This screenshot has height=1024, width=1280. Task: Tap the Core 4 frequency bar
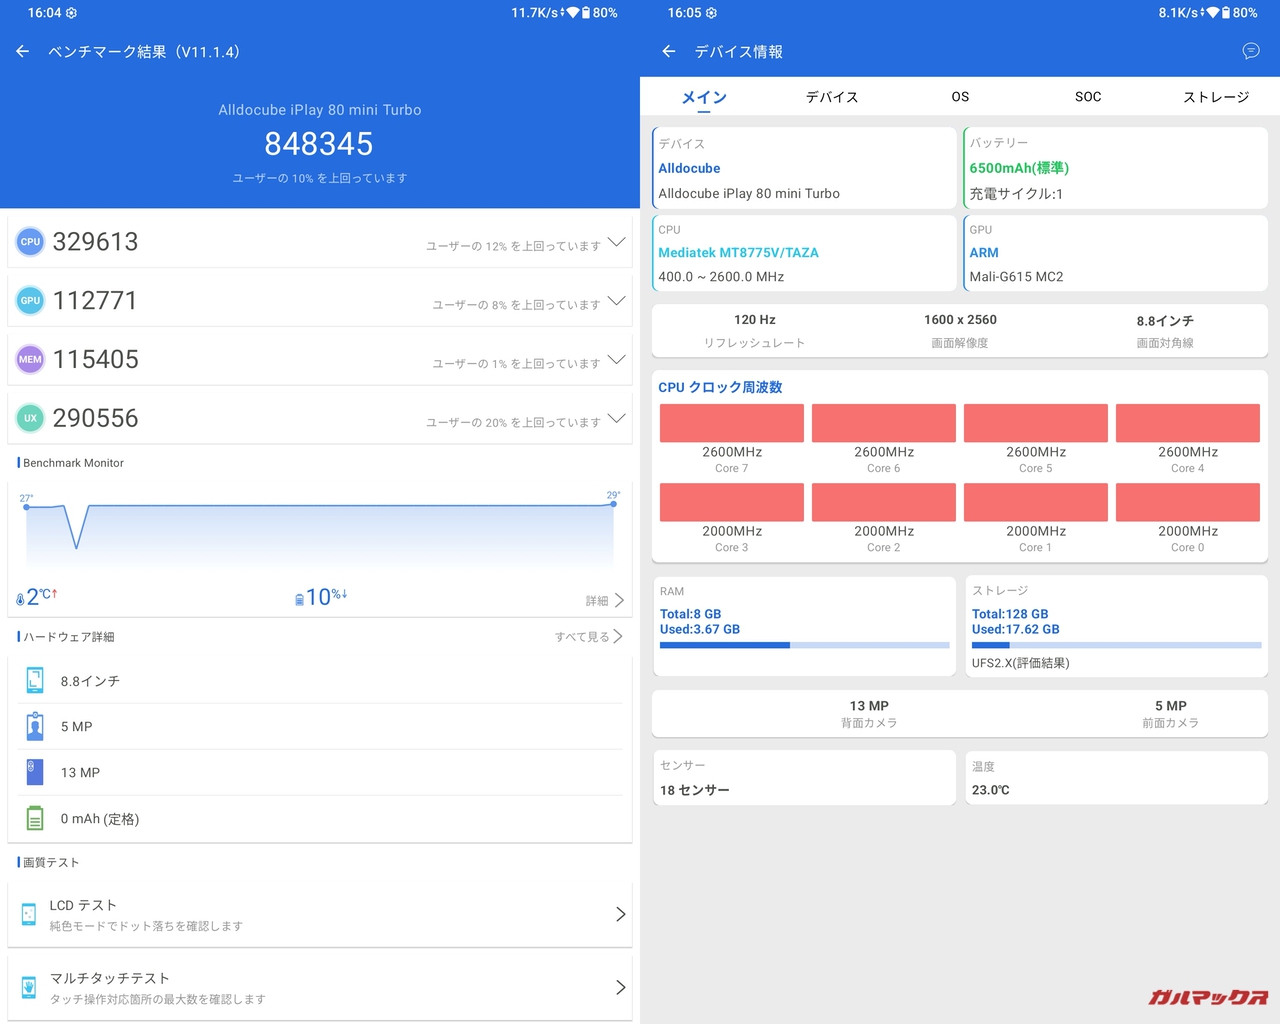[x=1188, y=423]
